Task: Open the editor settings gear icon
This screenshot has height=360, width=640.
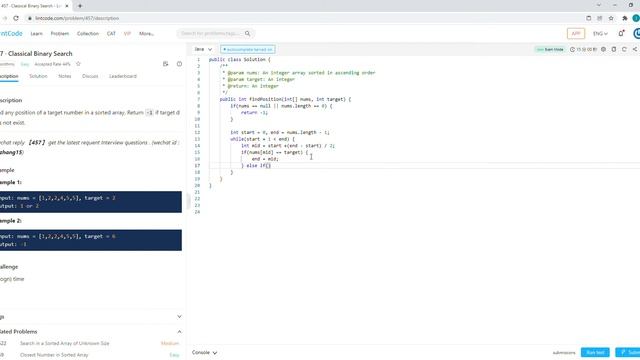Action: pyautogui.click(x=603, y=49)
